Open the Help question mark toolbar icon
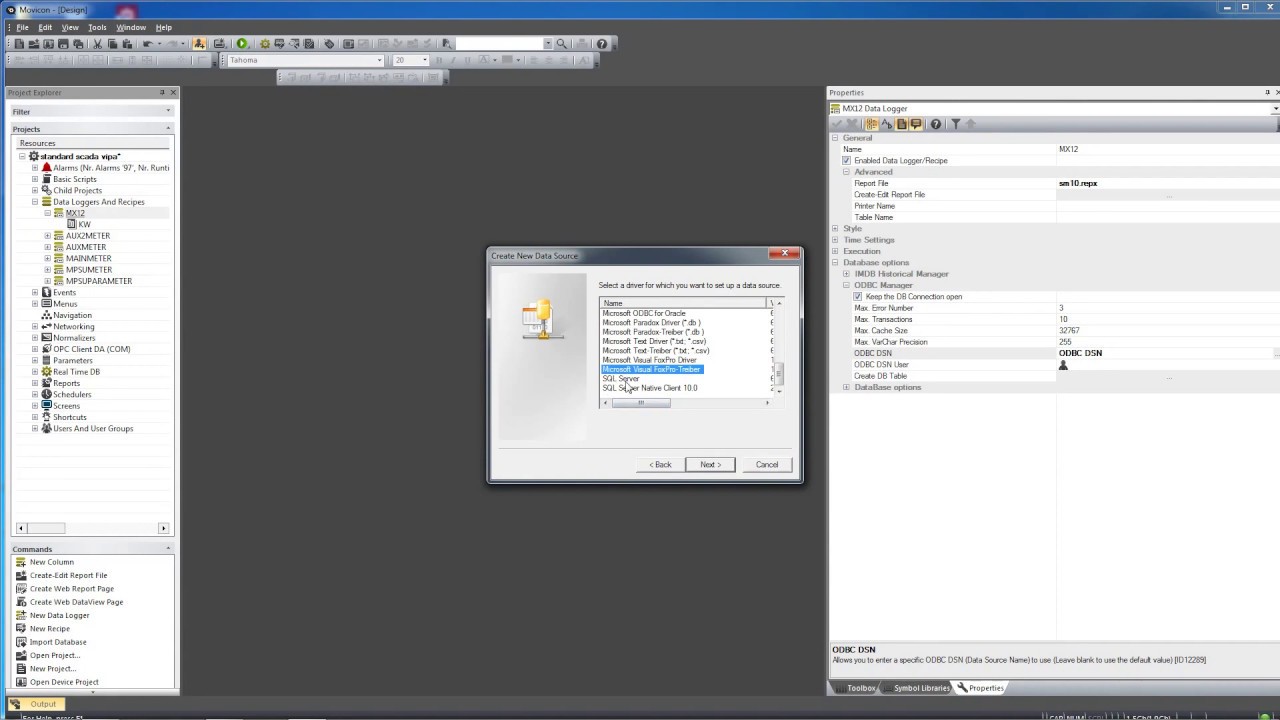Screen dimensions: 1280x720 (602, 44)
